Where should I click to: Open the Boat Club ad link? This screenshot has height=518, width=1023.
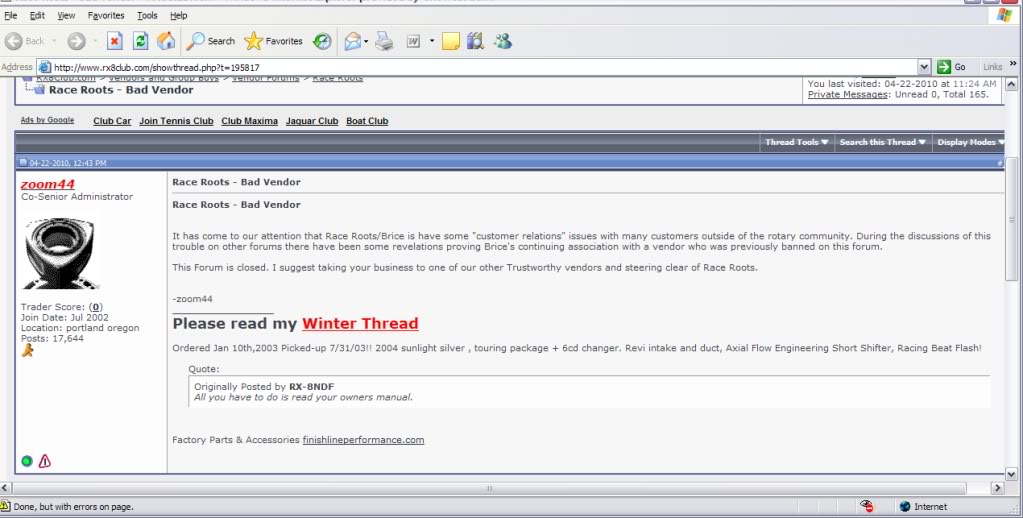pos(367,121)
